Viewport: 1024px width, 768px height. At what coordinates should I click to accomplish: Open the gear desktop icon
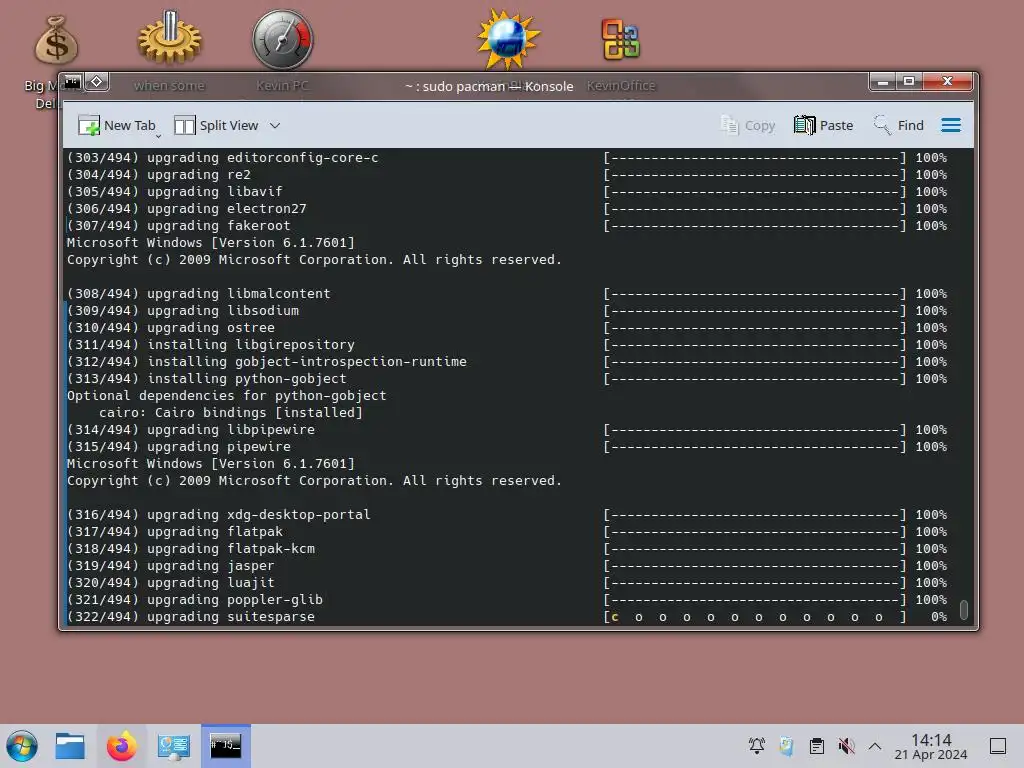pos(170,38)
